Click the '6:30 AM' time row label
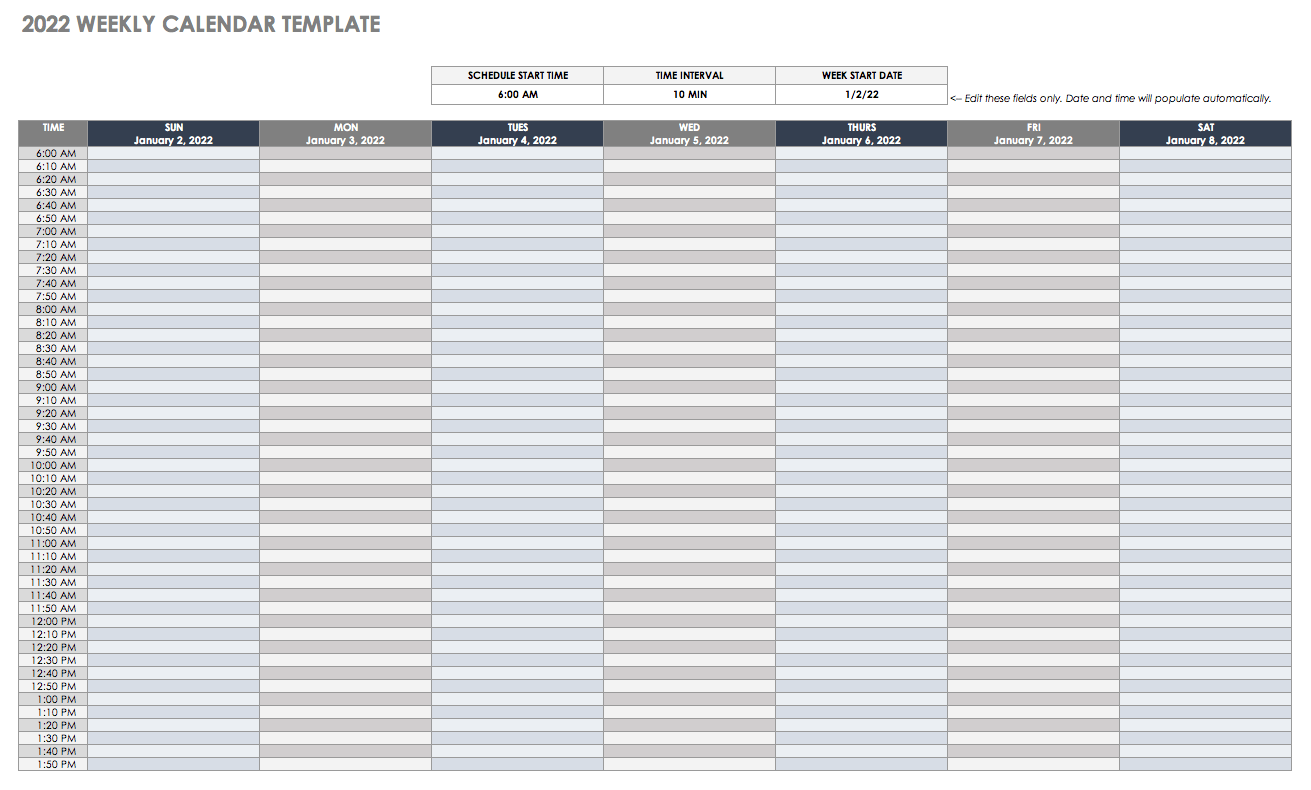The width and height of the screenshot is (1311, 790). (x=53, y=192)
